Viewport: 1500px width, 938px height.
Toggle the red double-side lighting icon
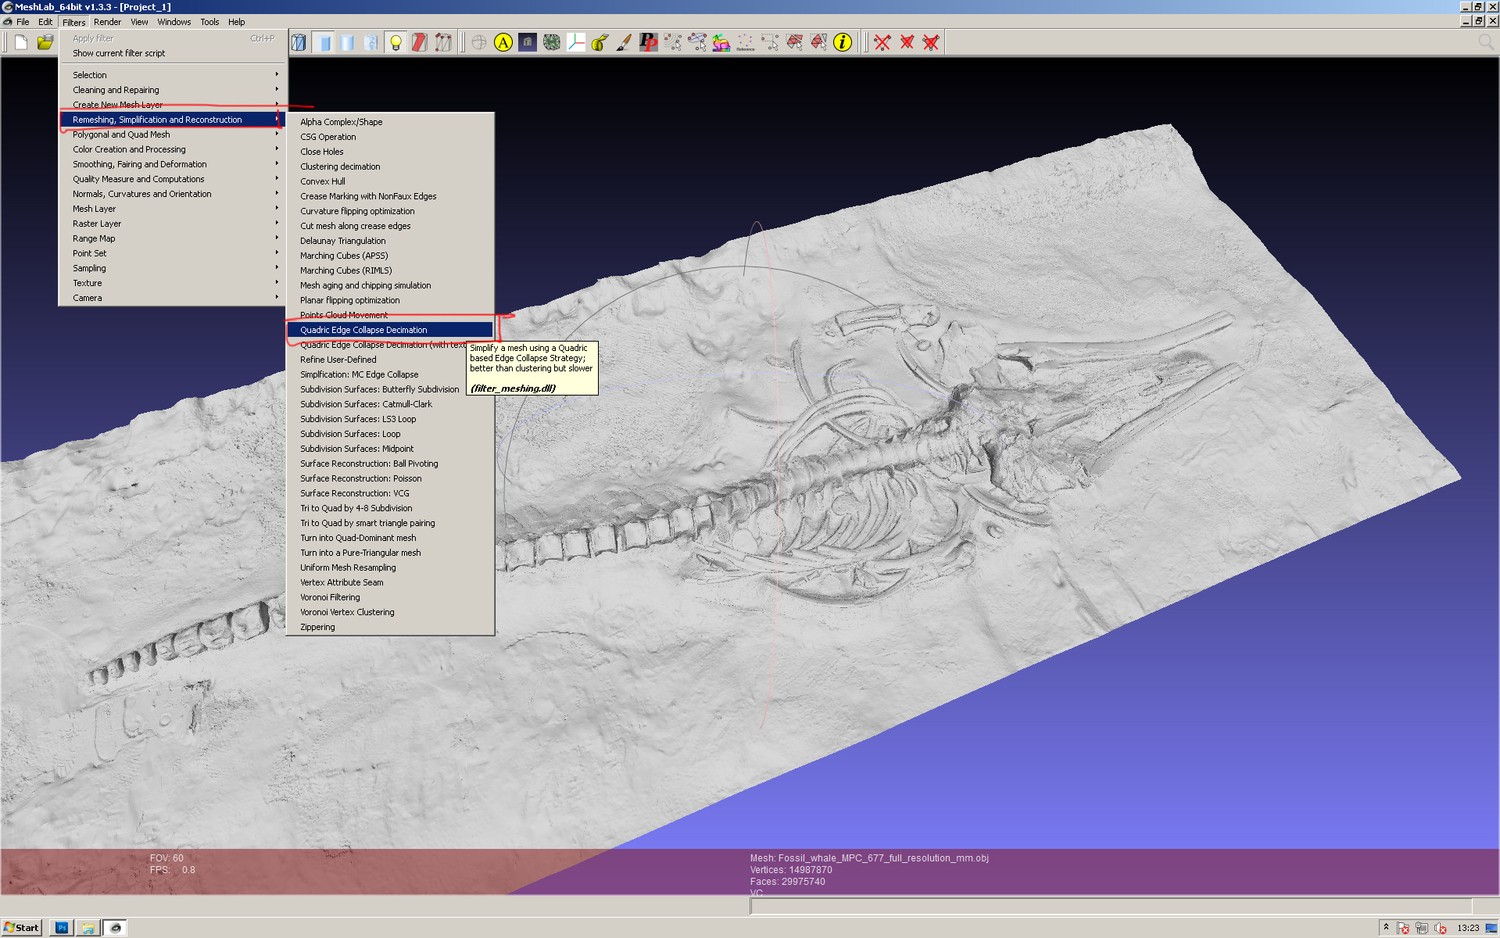pyautogui.click(x=419, y=42)
